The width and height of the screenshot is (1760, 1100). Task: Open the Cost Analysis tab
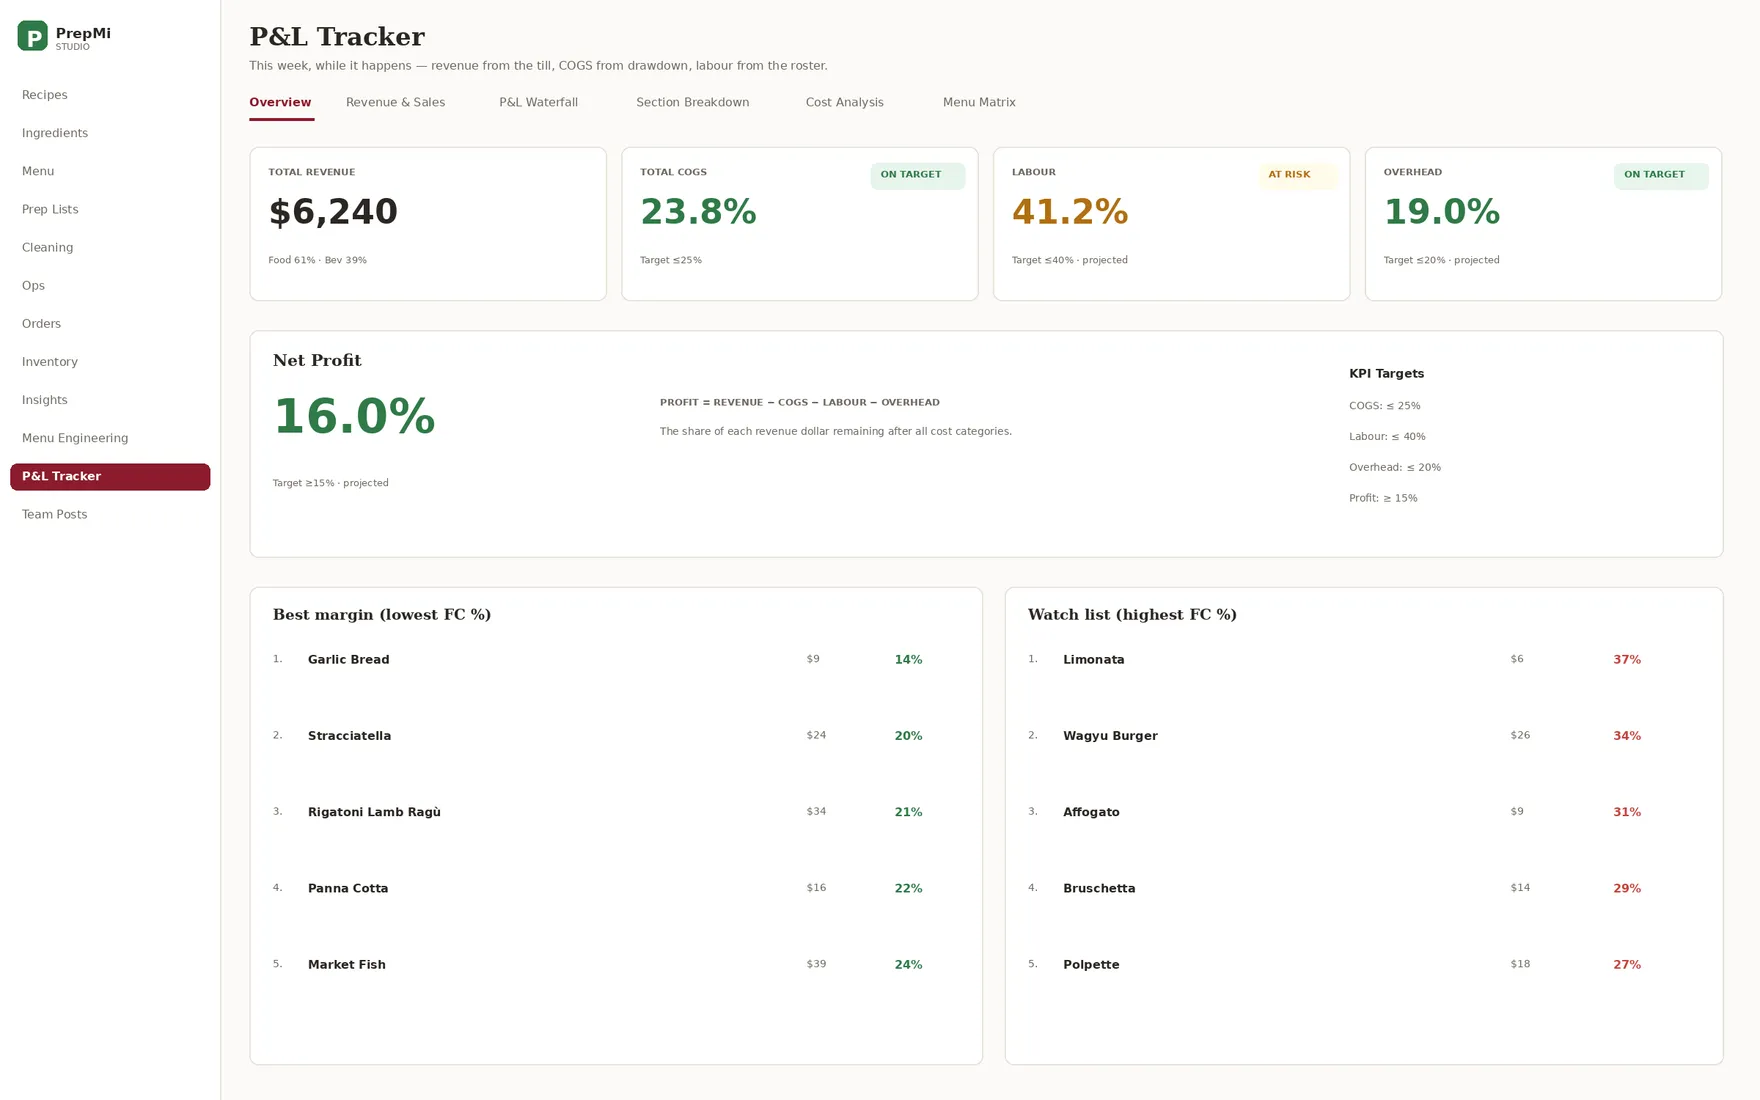pyautogui.click(x=844, y=102)
